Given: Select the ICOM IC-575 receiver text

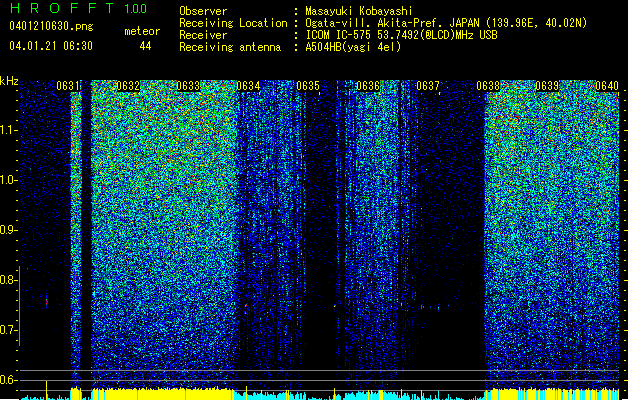Looking at the screenshot, I should tap(401, 35).
